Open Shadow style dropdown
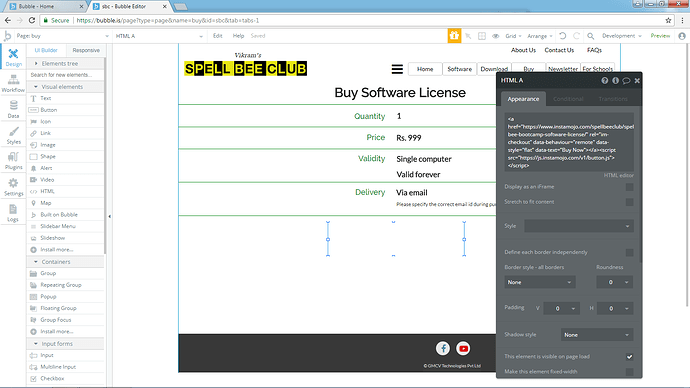 click(597, 335)
